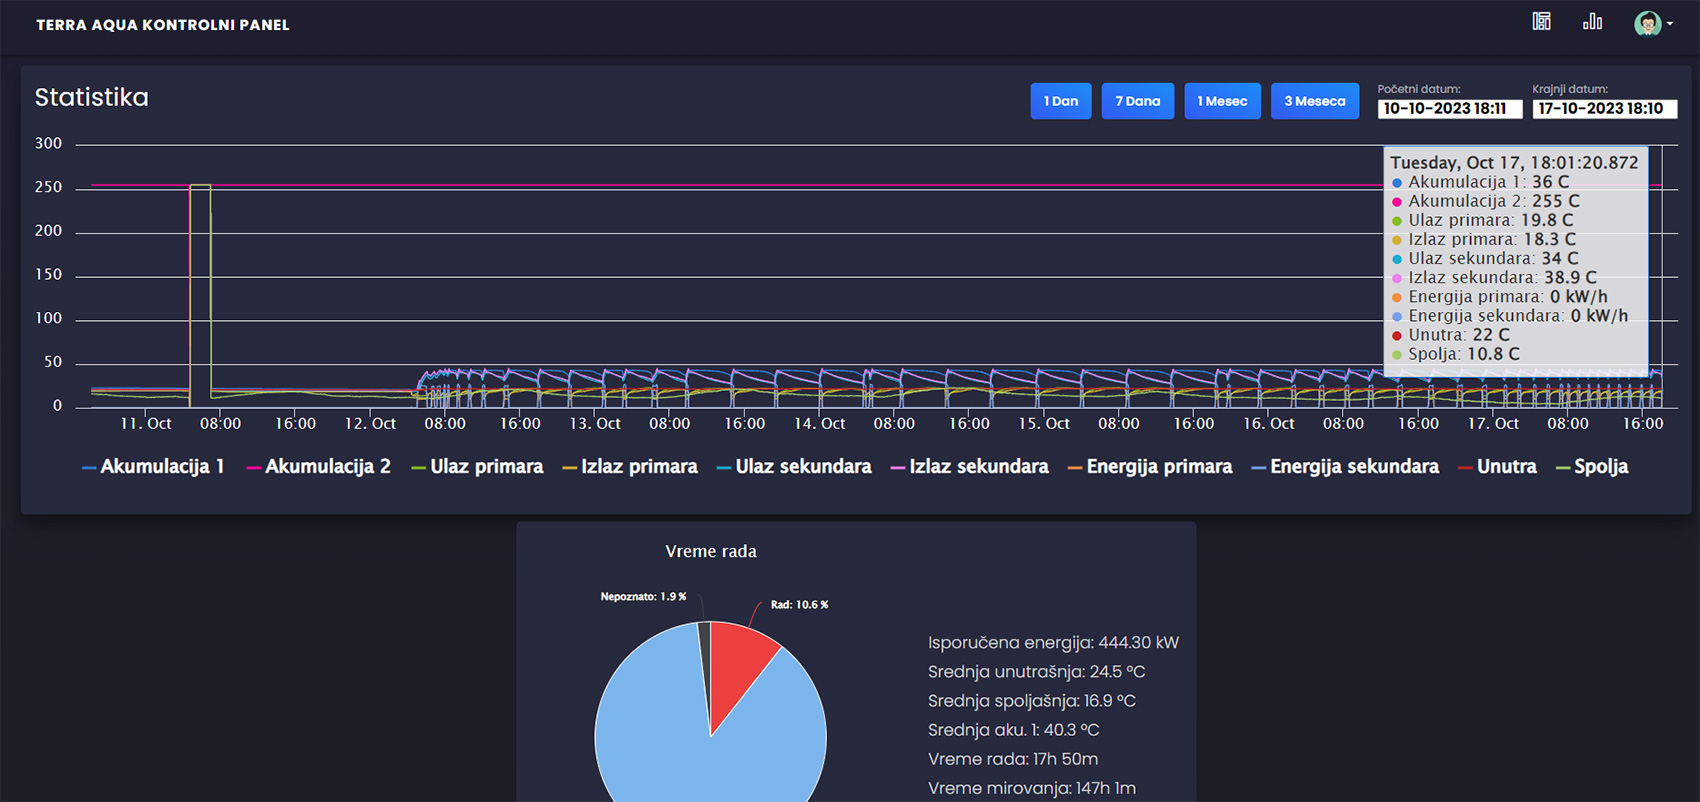
Task: Toggle Izlaz primara series in legend
Action: point(630,467)
